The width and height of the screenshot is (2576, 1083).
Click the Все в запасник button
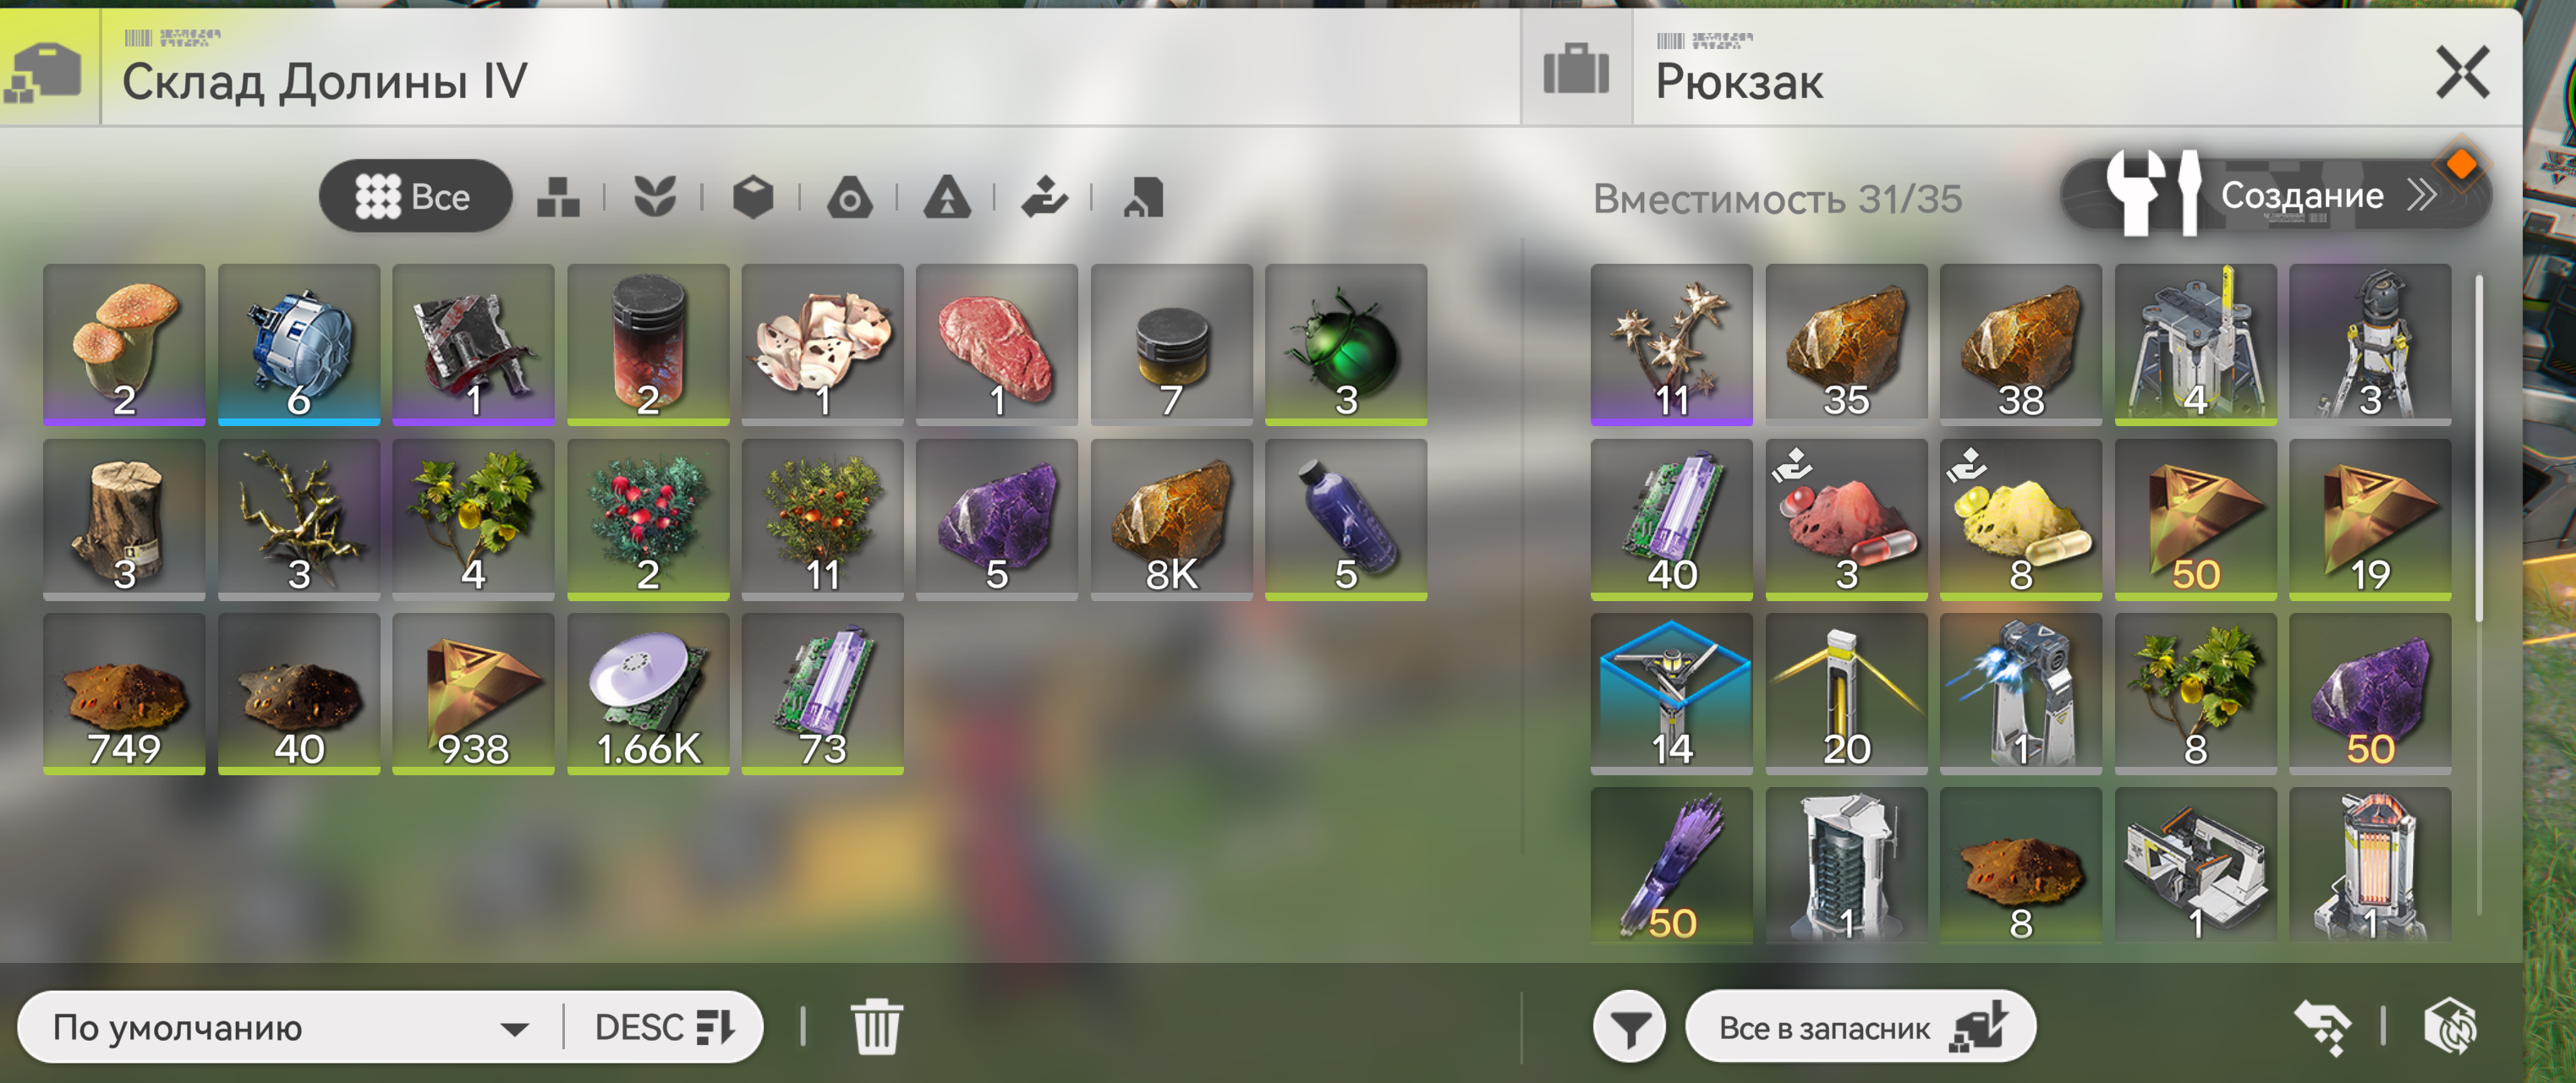(1861, 1027)
